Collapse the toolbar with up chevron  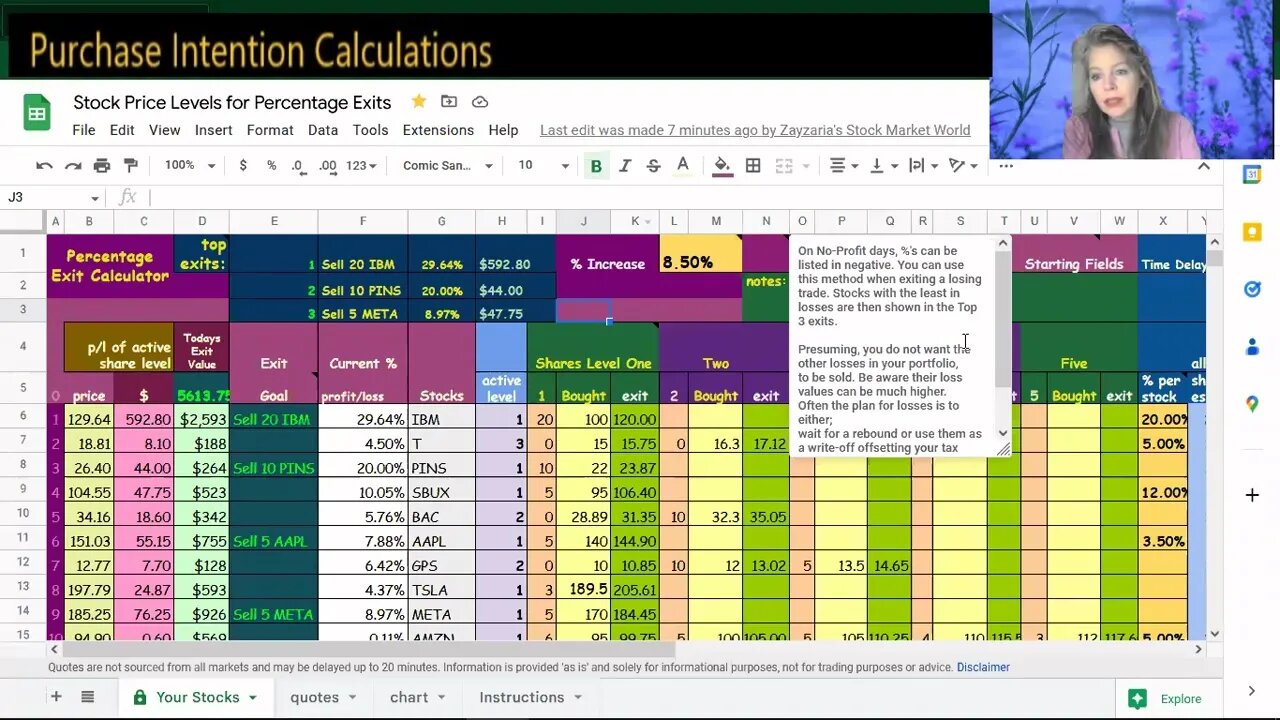click(1203, 166)
